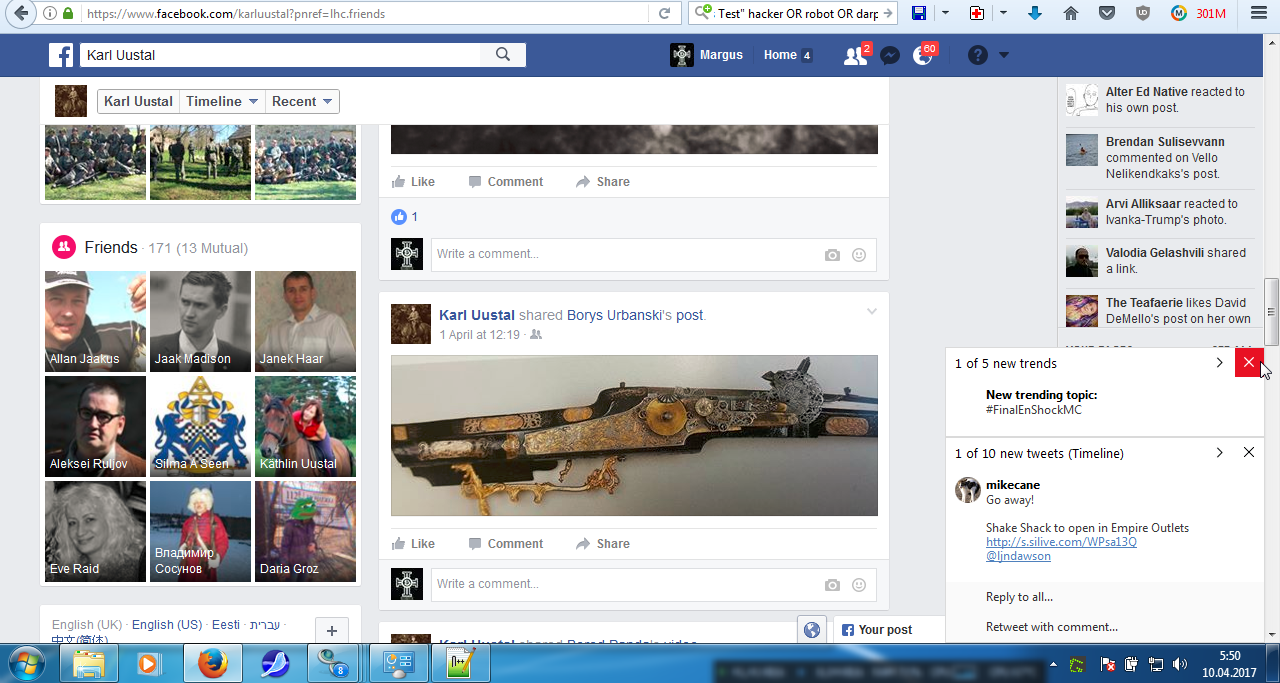This screenshot has width=1280, height=683.
Task: Click Retweet with comment
Action: pos(1052,627)
